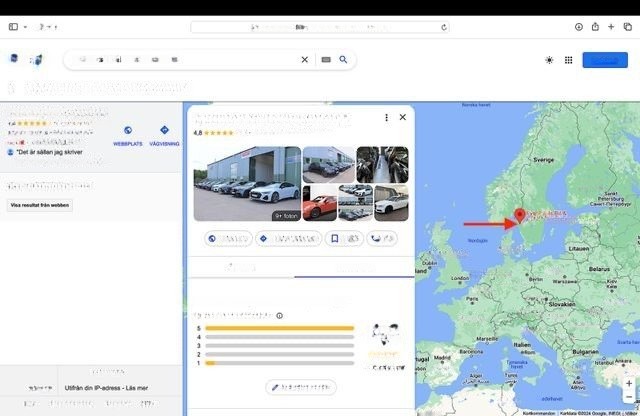This screenshot has height=416, width=640.
Task: Click the 4,8 star rating on the card
Action: 213,133
